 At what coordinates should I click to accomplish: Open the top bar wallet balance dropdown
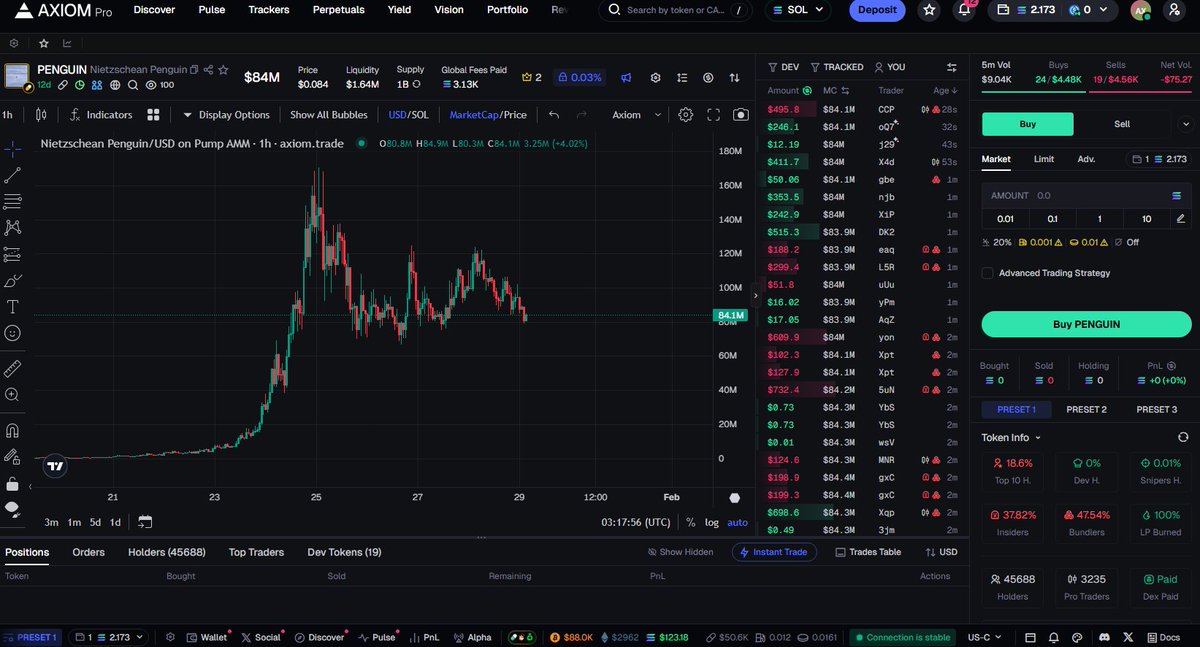pyautogui.click(x=1054, y=10)
